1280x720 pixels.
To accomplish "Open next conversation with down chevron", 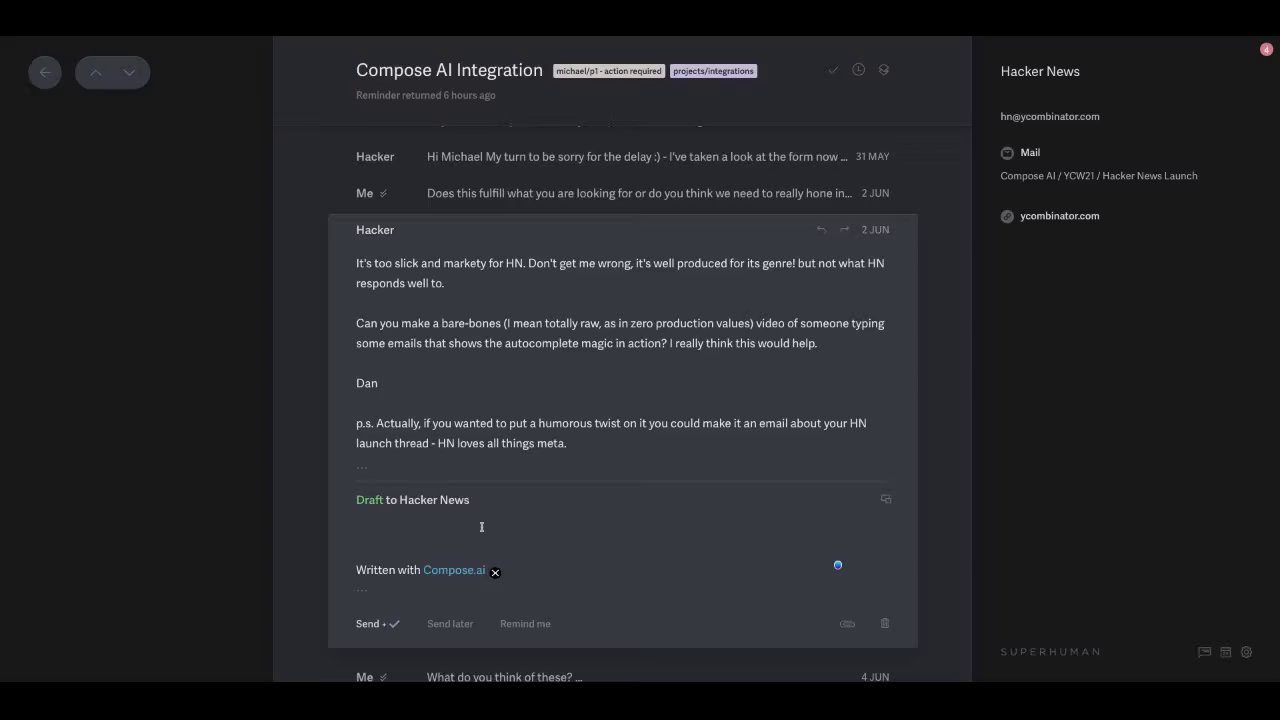I will 129,72.
